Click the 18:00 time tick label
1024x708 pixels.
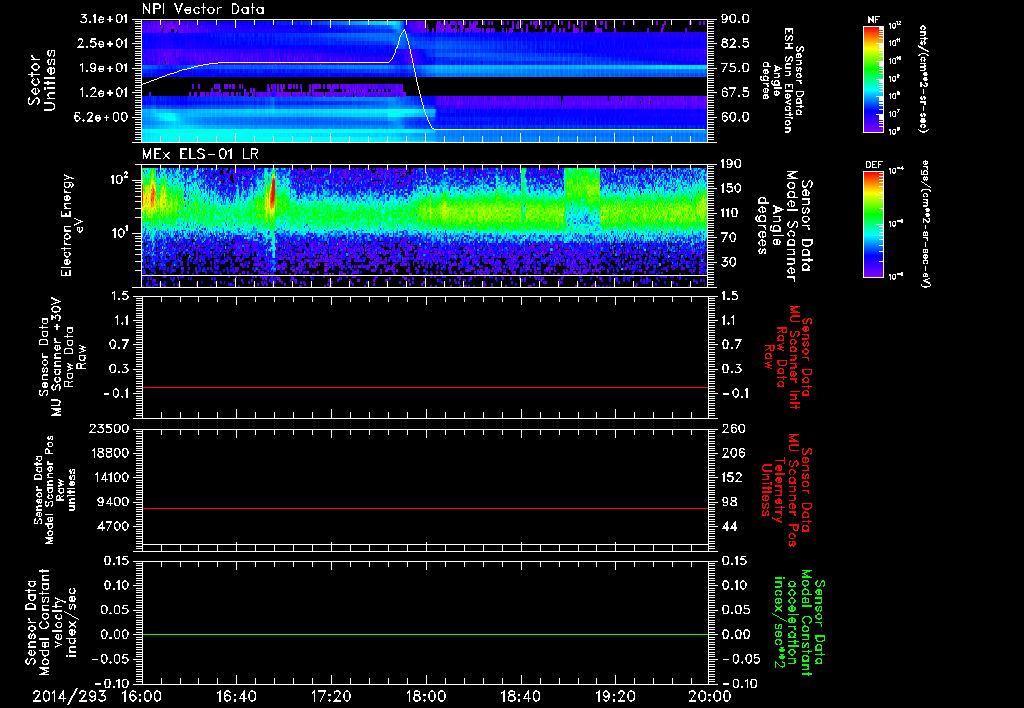[x=426, y=696]
